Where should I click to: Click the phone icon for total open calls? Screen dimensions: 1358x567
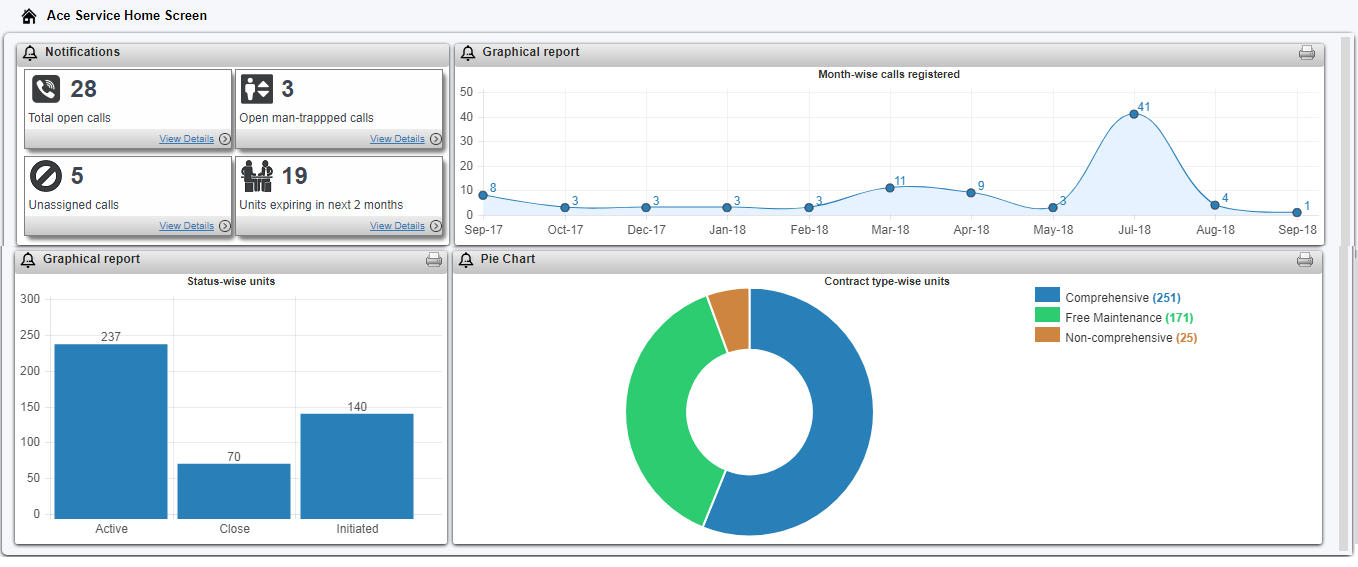click(x=46, y=89)
